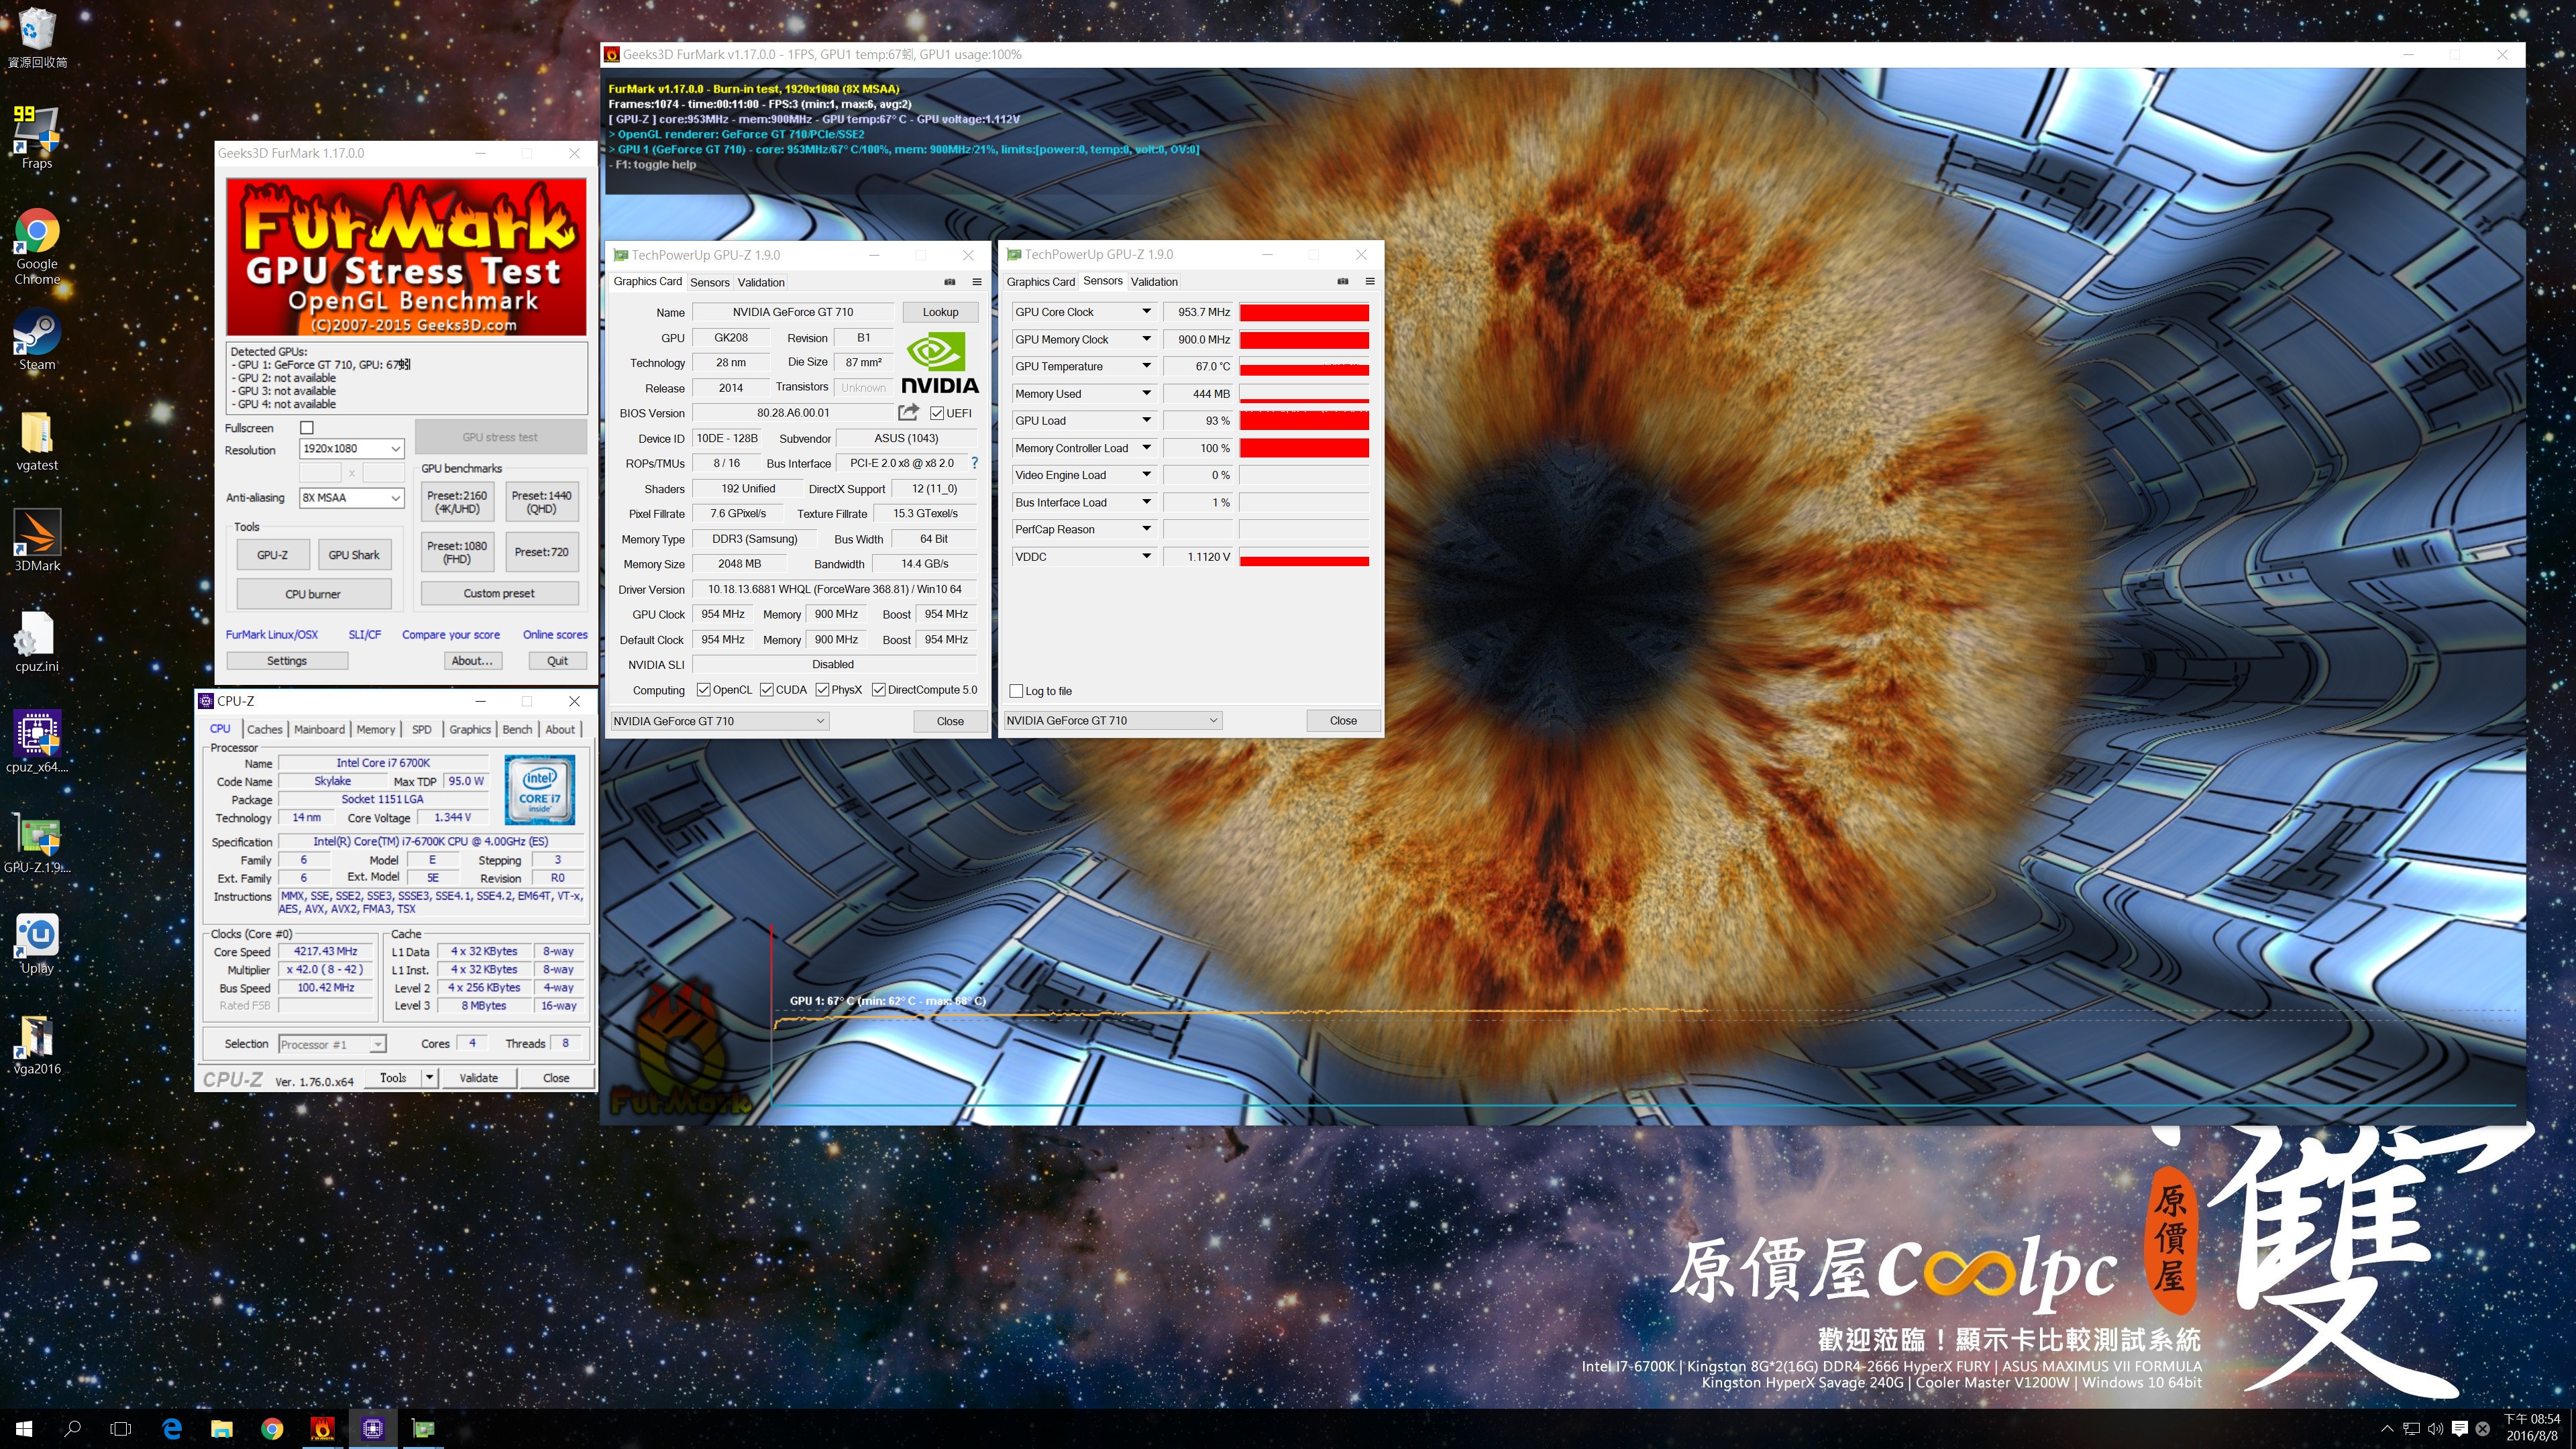Select the cpuz_x64 desktop icon

[37, 742]
